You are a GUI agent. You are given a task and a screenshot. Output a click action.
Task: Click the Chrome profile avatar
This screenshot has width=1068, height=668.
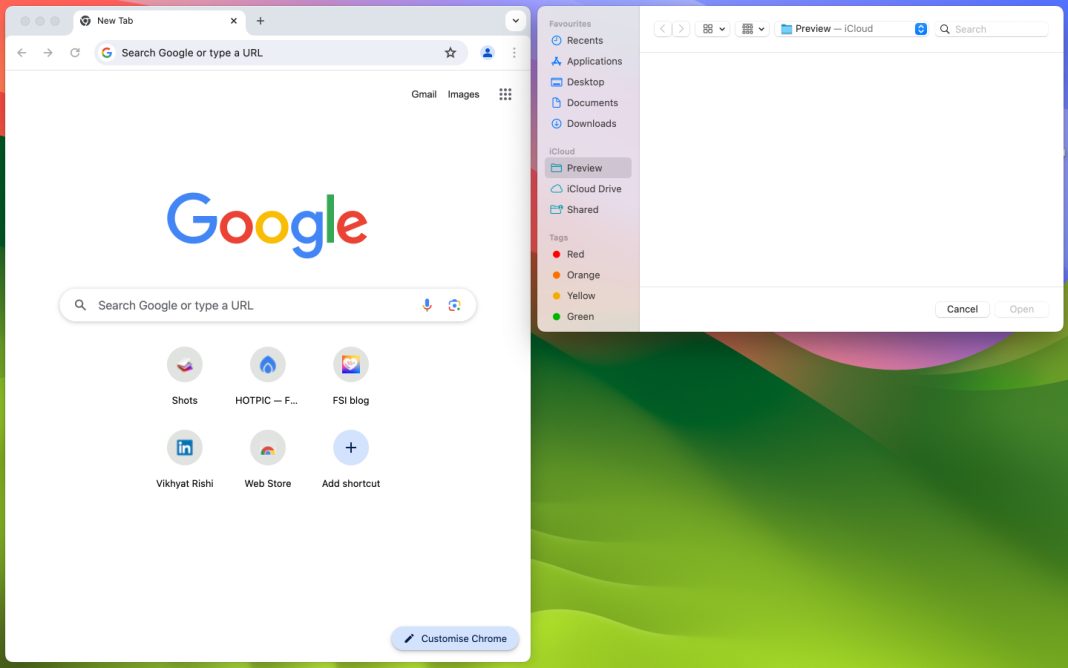pos(487,52)
